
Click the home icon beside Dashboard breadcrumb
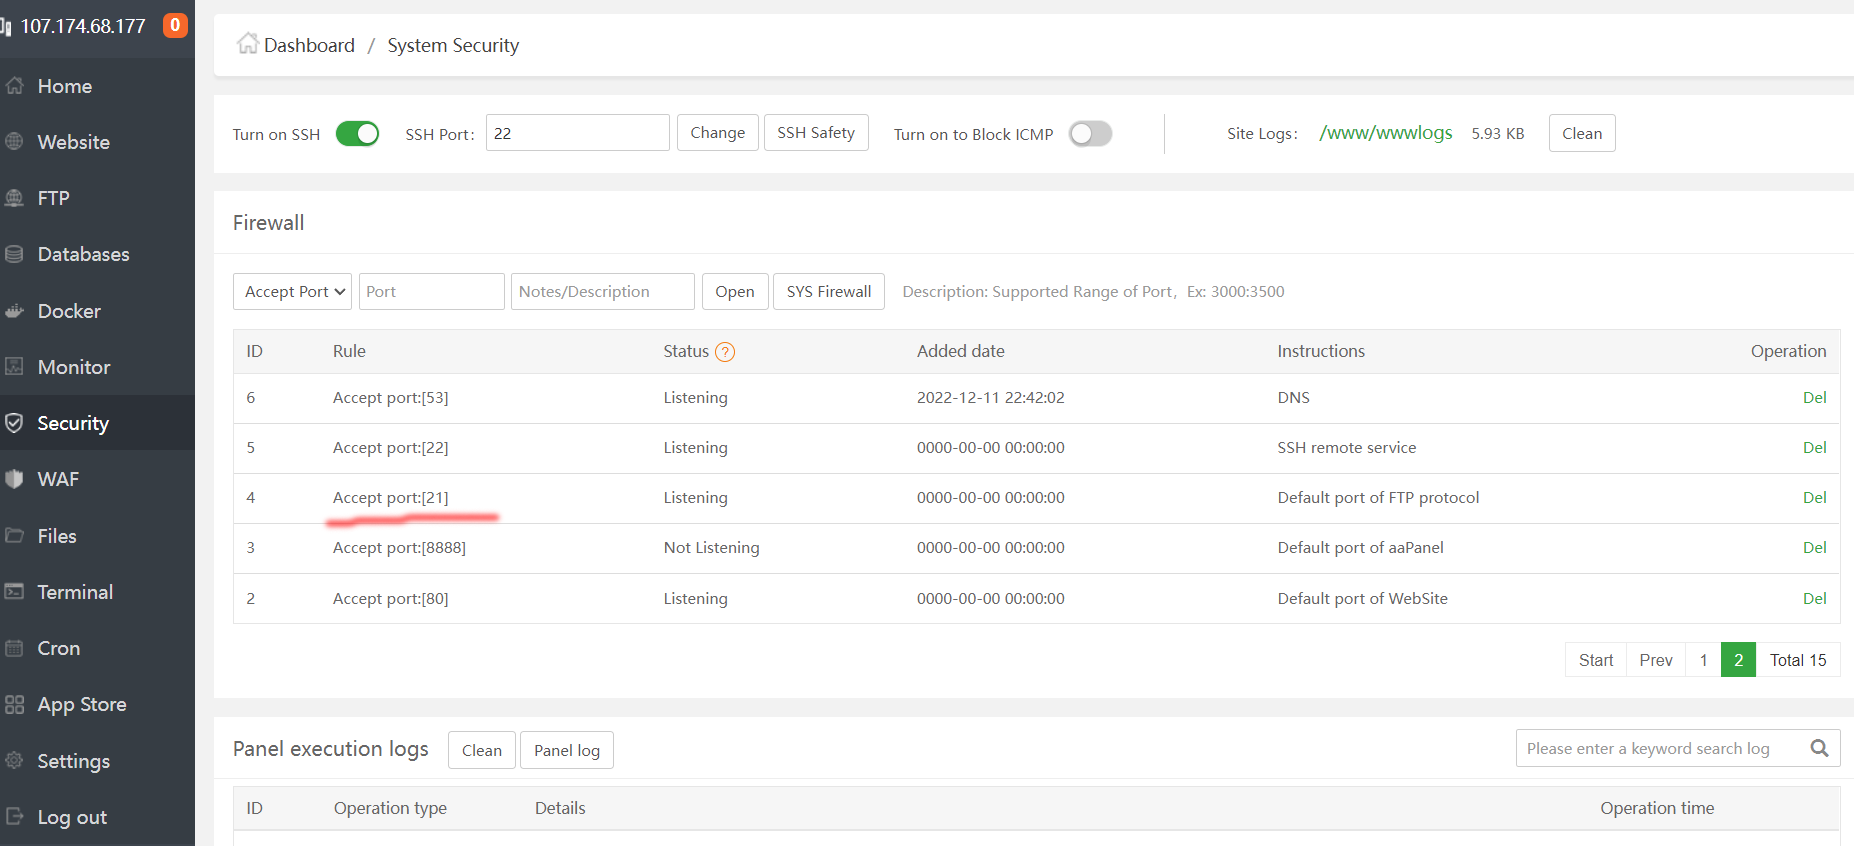click(x=247, y=44)
